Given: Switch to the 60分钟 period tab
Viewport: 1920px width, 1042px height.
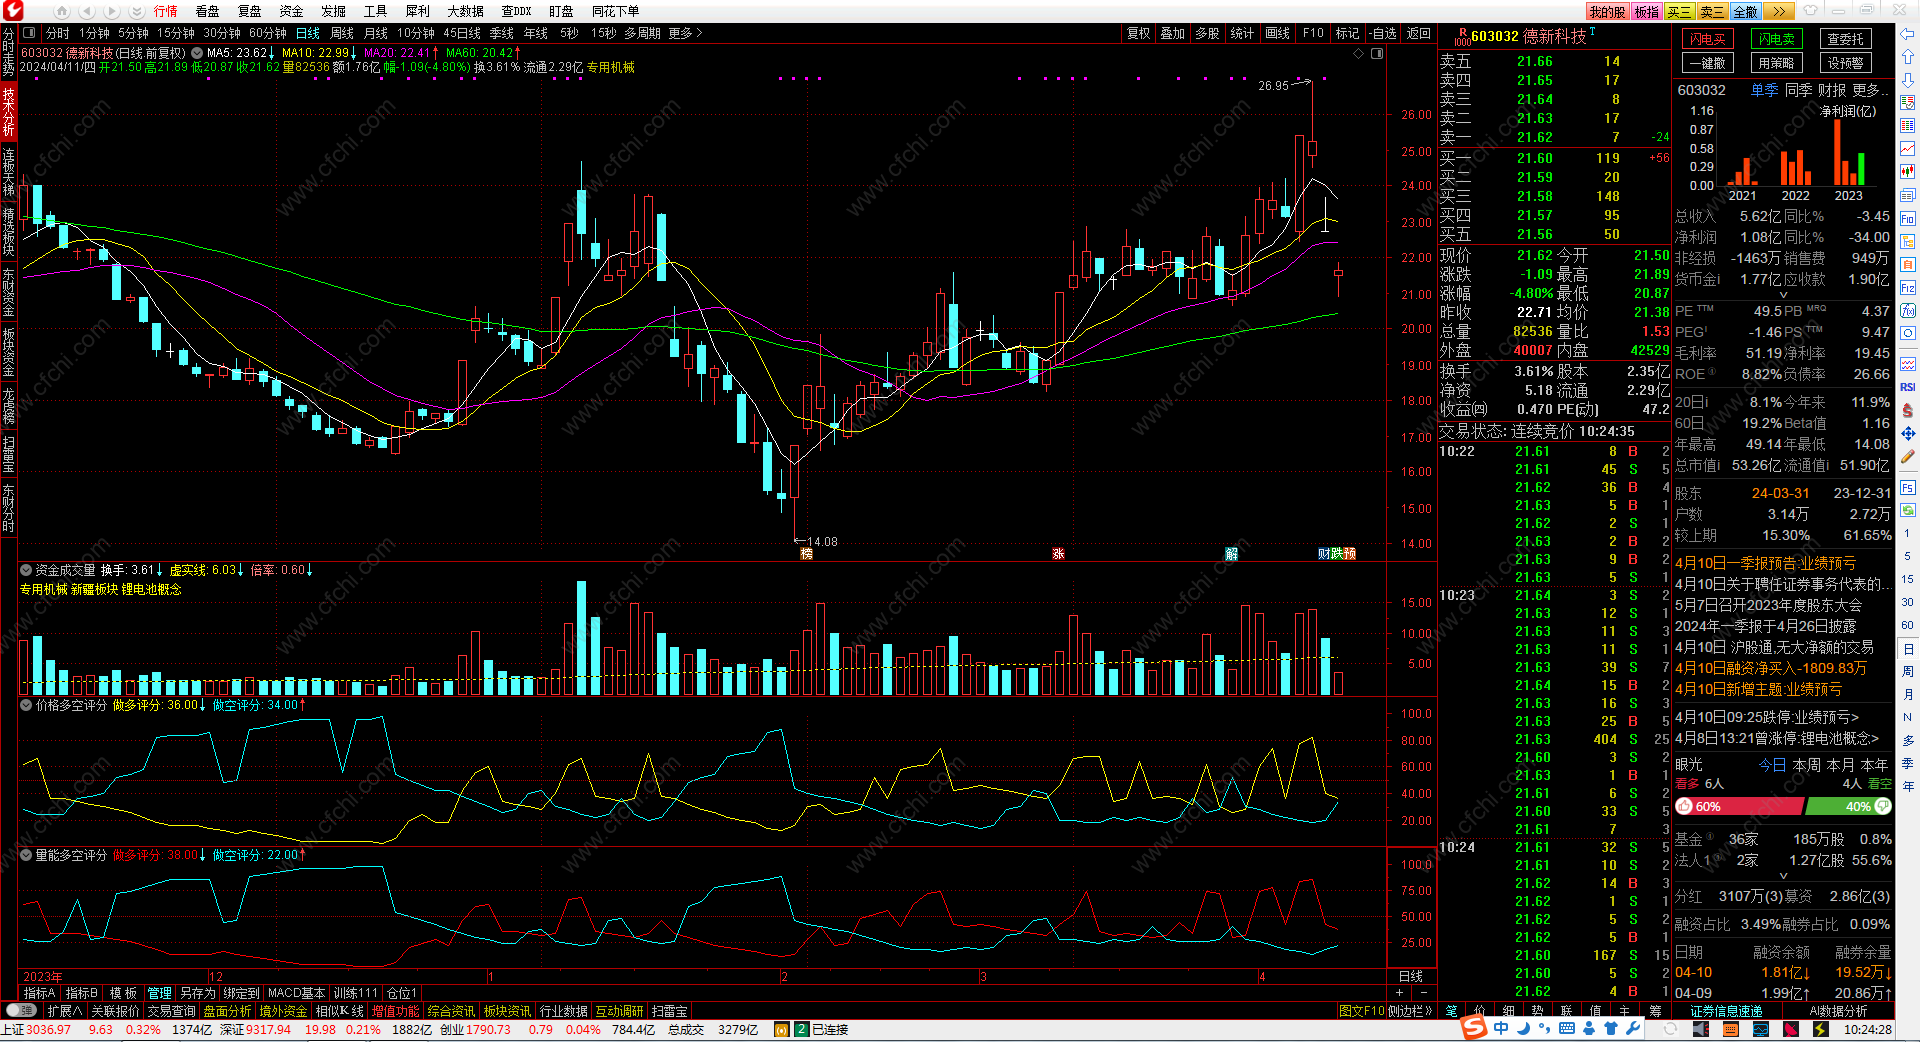Looking at the screenshot, I should pyautogui.click(x=268, y=33).
